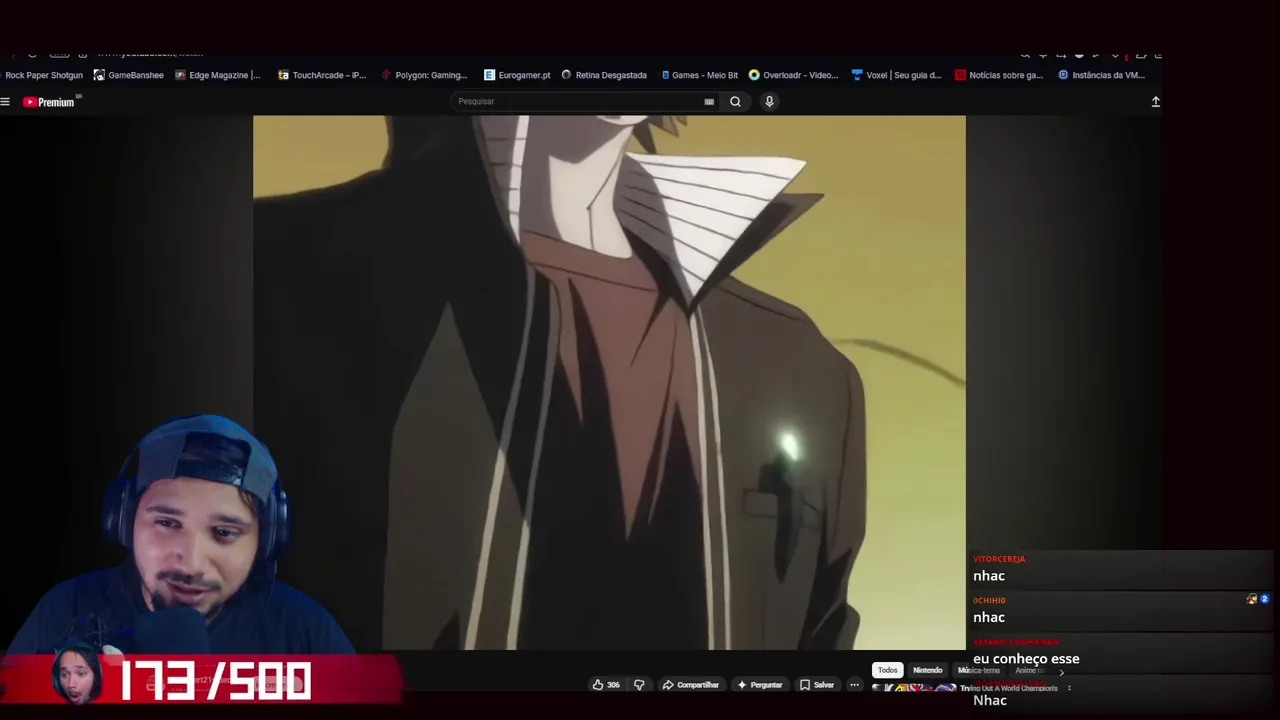Open the on-screen keyboard icon in search
The image size is (1280, 720).
[x=709, y=101]
